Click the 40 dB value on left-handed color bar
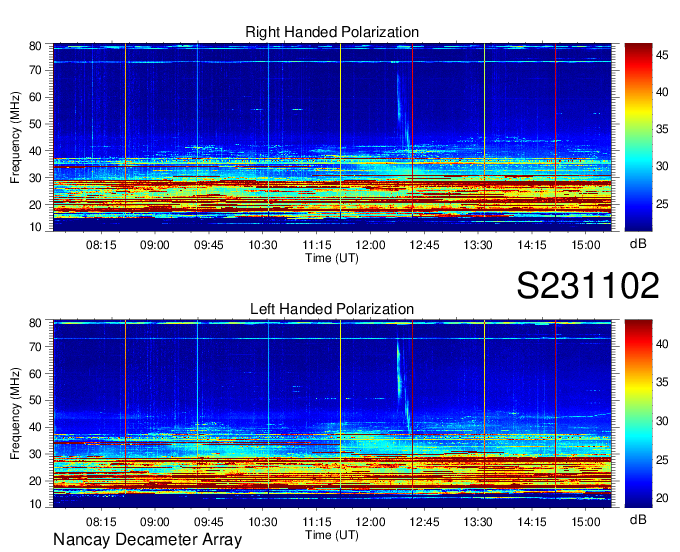The height and width of the screenshot is (552, 680). (x=662, y=344)
